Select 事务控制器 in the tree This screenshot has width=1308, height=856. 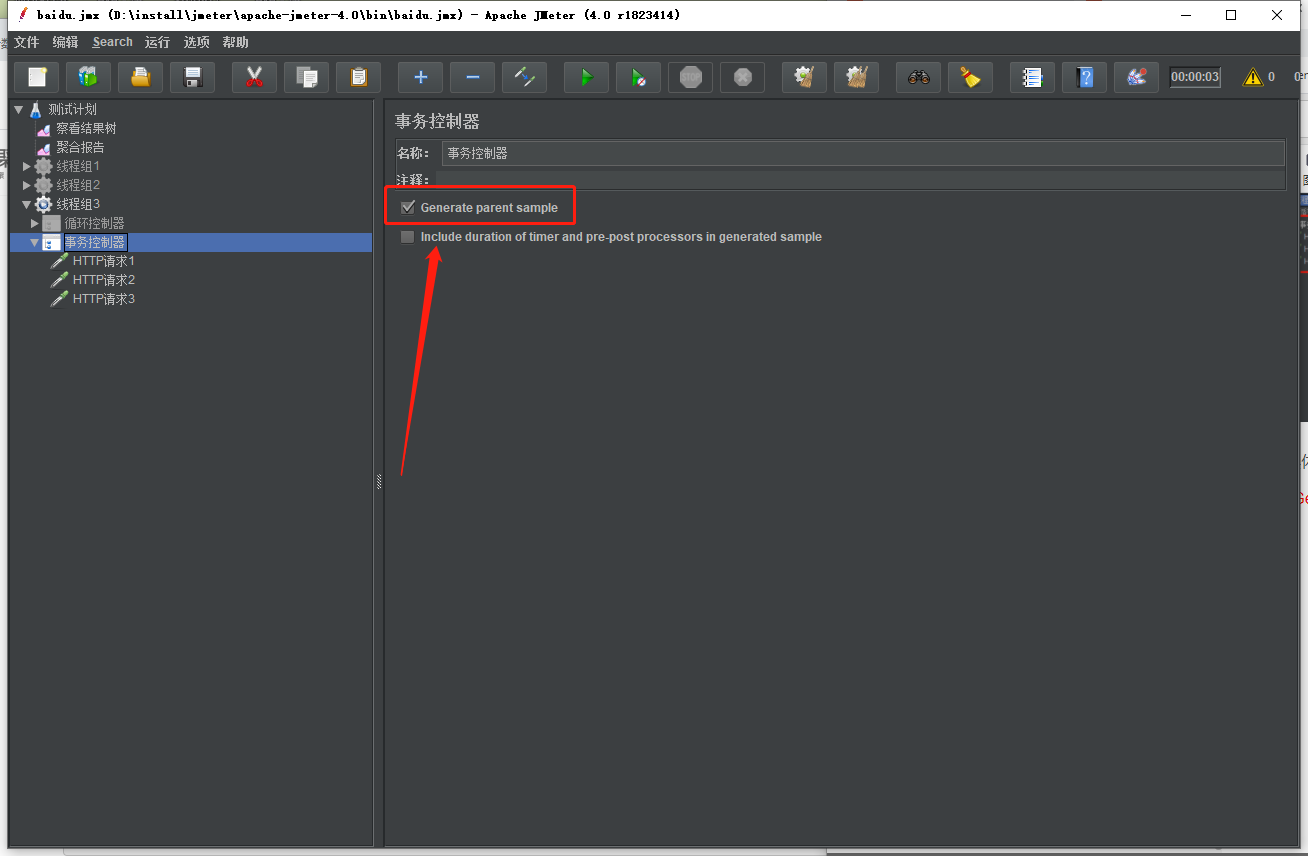[96, 242]
